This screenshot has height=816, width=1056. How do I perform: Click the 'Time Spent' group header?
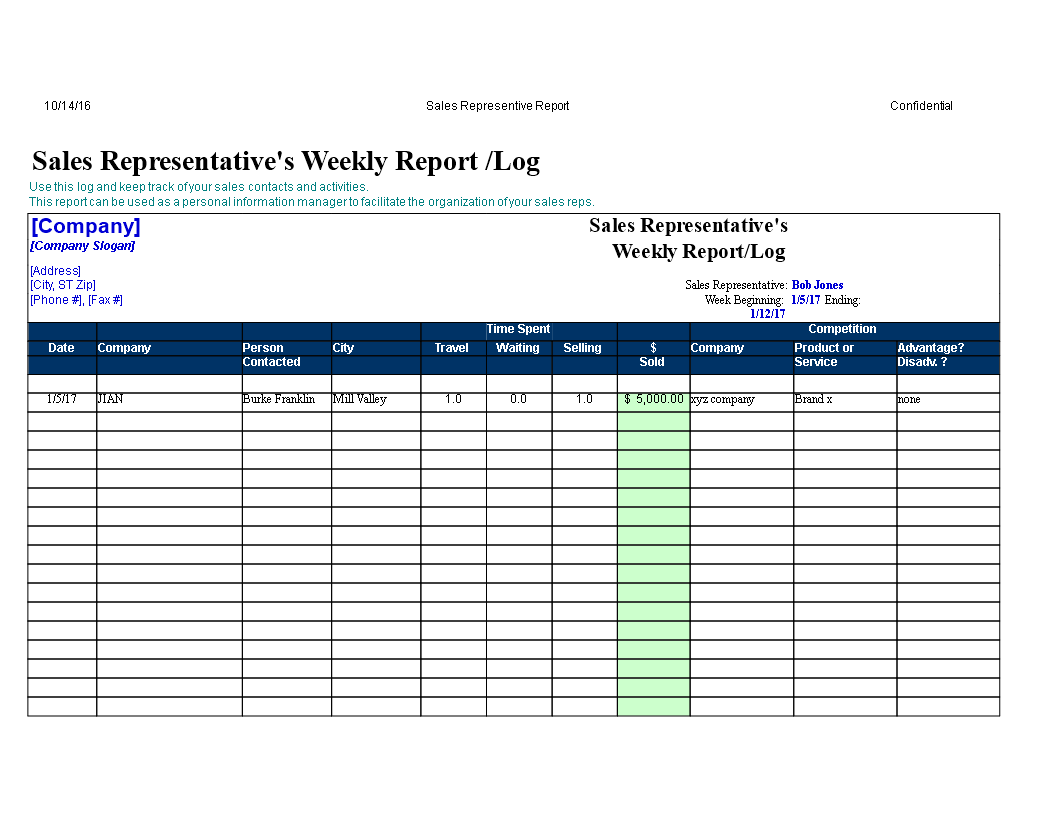click(x=519, y=329)
